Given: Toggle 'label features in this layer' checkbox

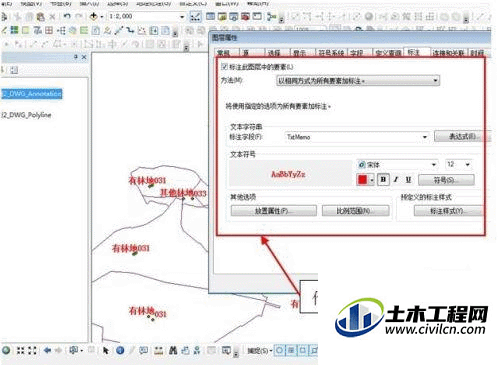Looking at the screenshot, I should (224, 67).
